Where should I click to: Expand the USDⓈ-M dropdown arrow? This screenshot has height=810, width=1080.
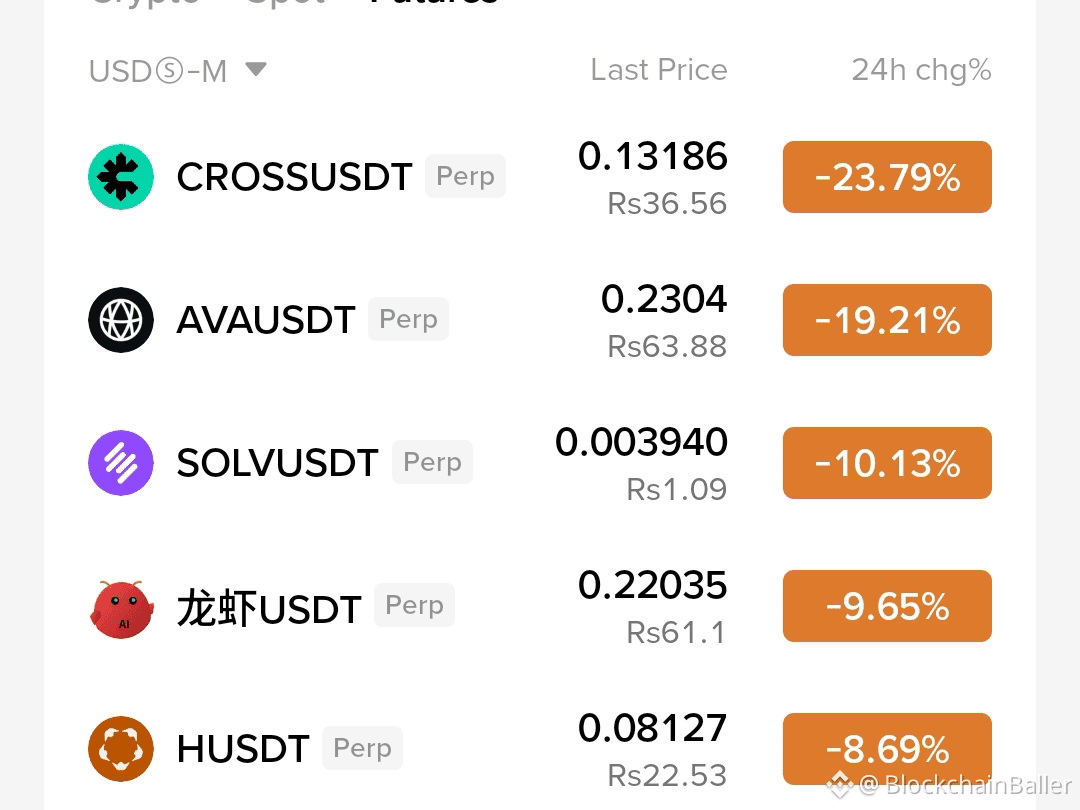(x=256, y=69)
